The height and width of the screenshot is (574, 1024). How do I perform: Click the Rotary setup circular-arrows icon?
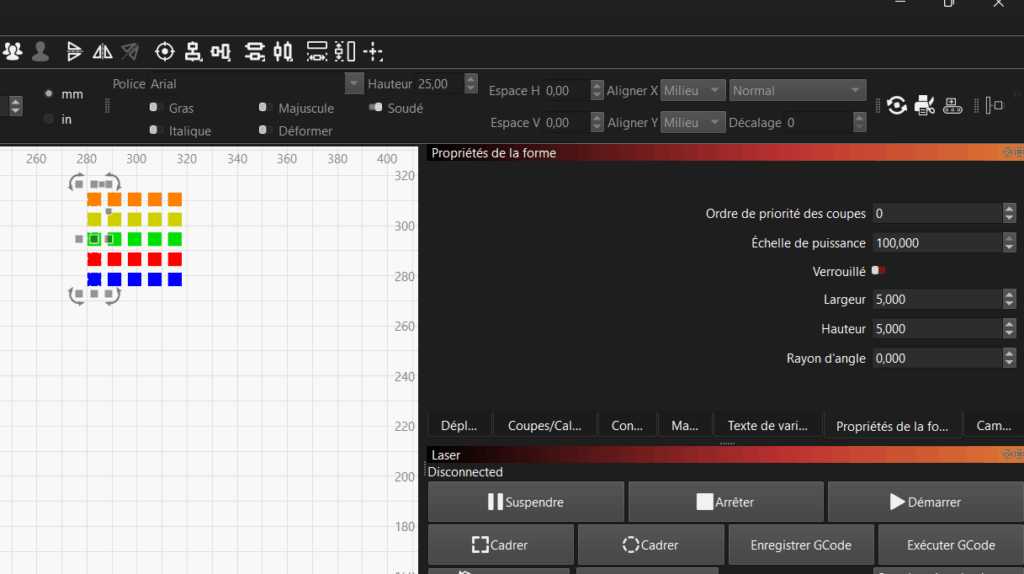[x=897, y=105]
